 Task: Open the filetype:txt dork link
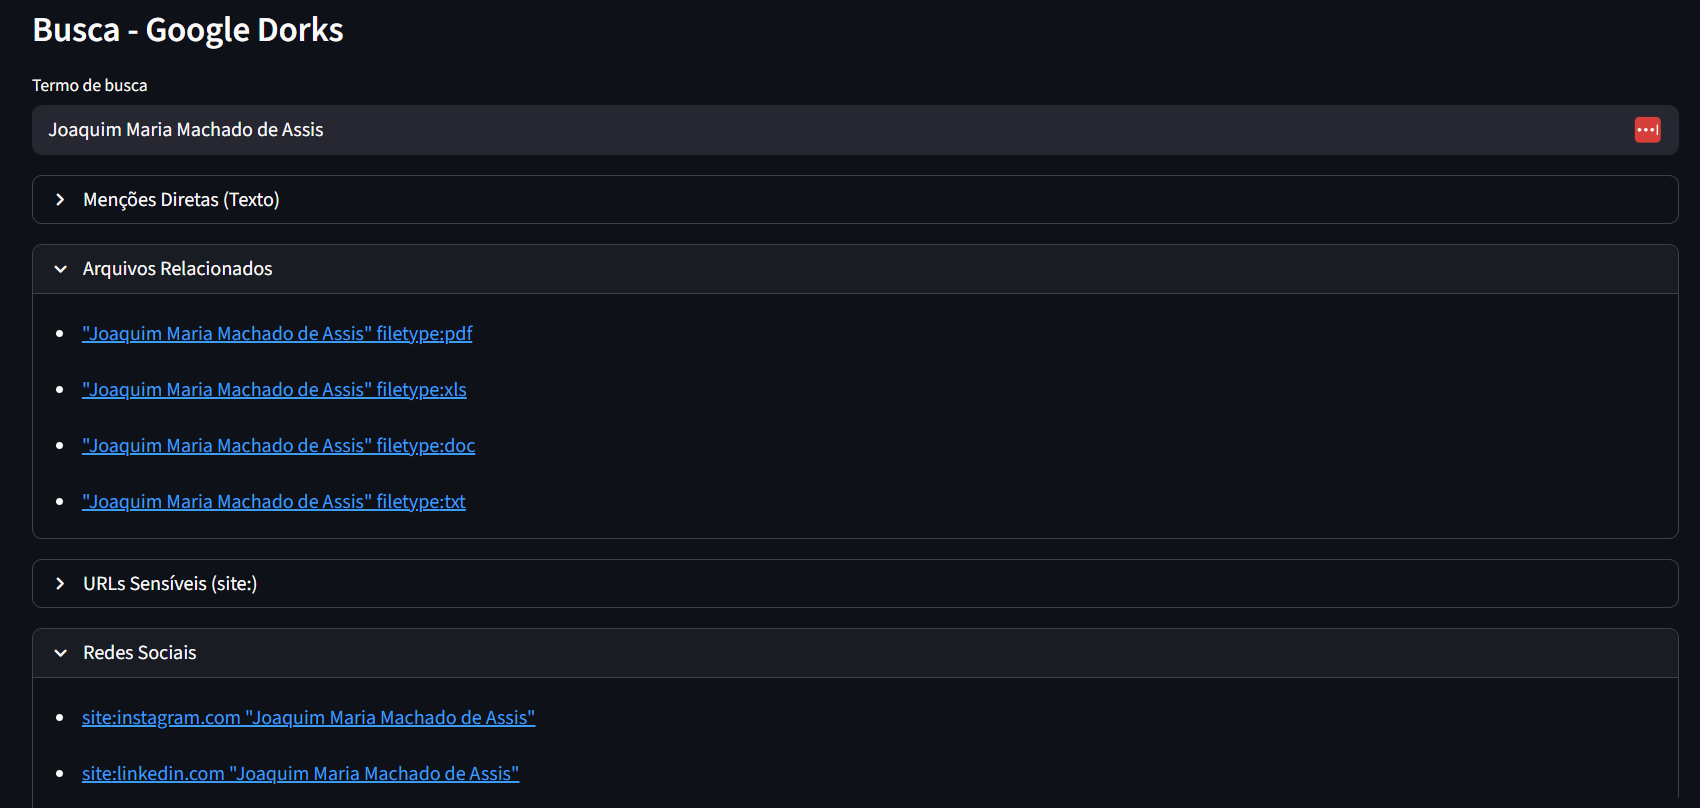(x=273, y=502)
